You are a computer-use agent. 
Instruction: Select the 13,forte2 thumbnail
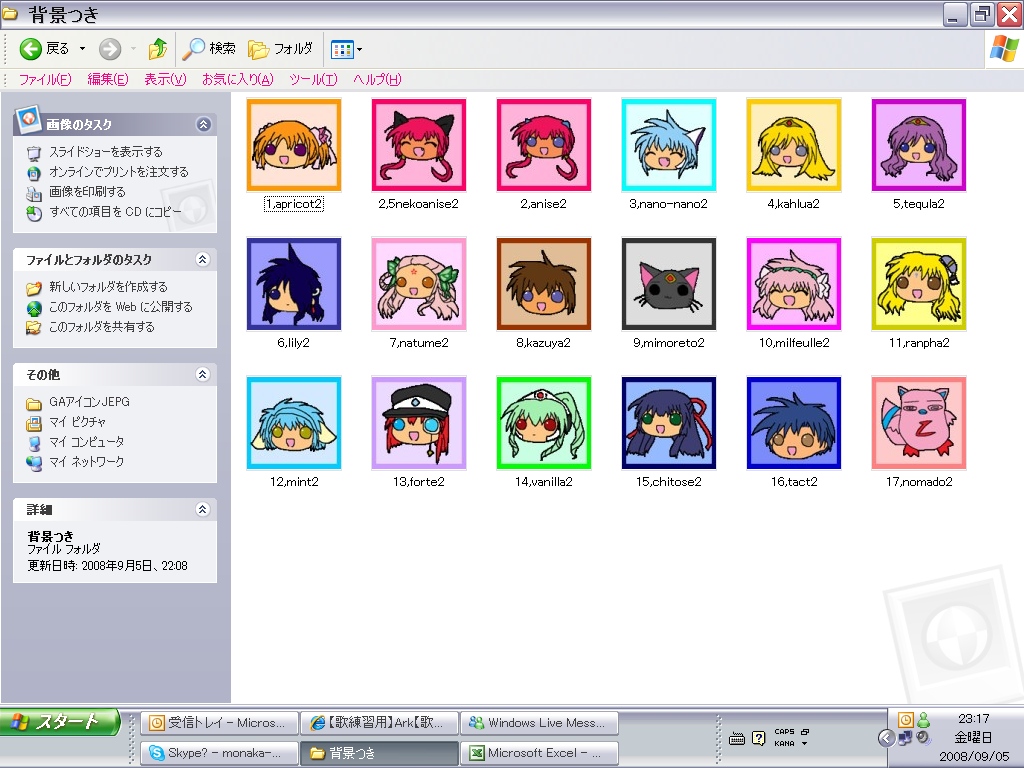pos(419,423)
